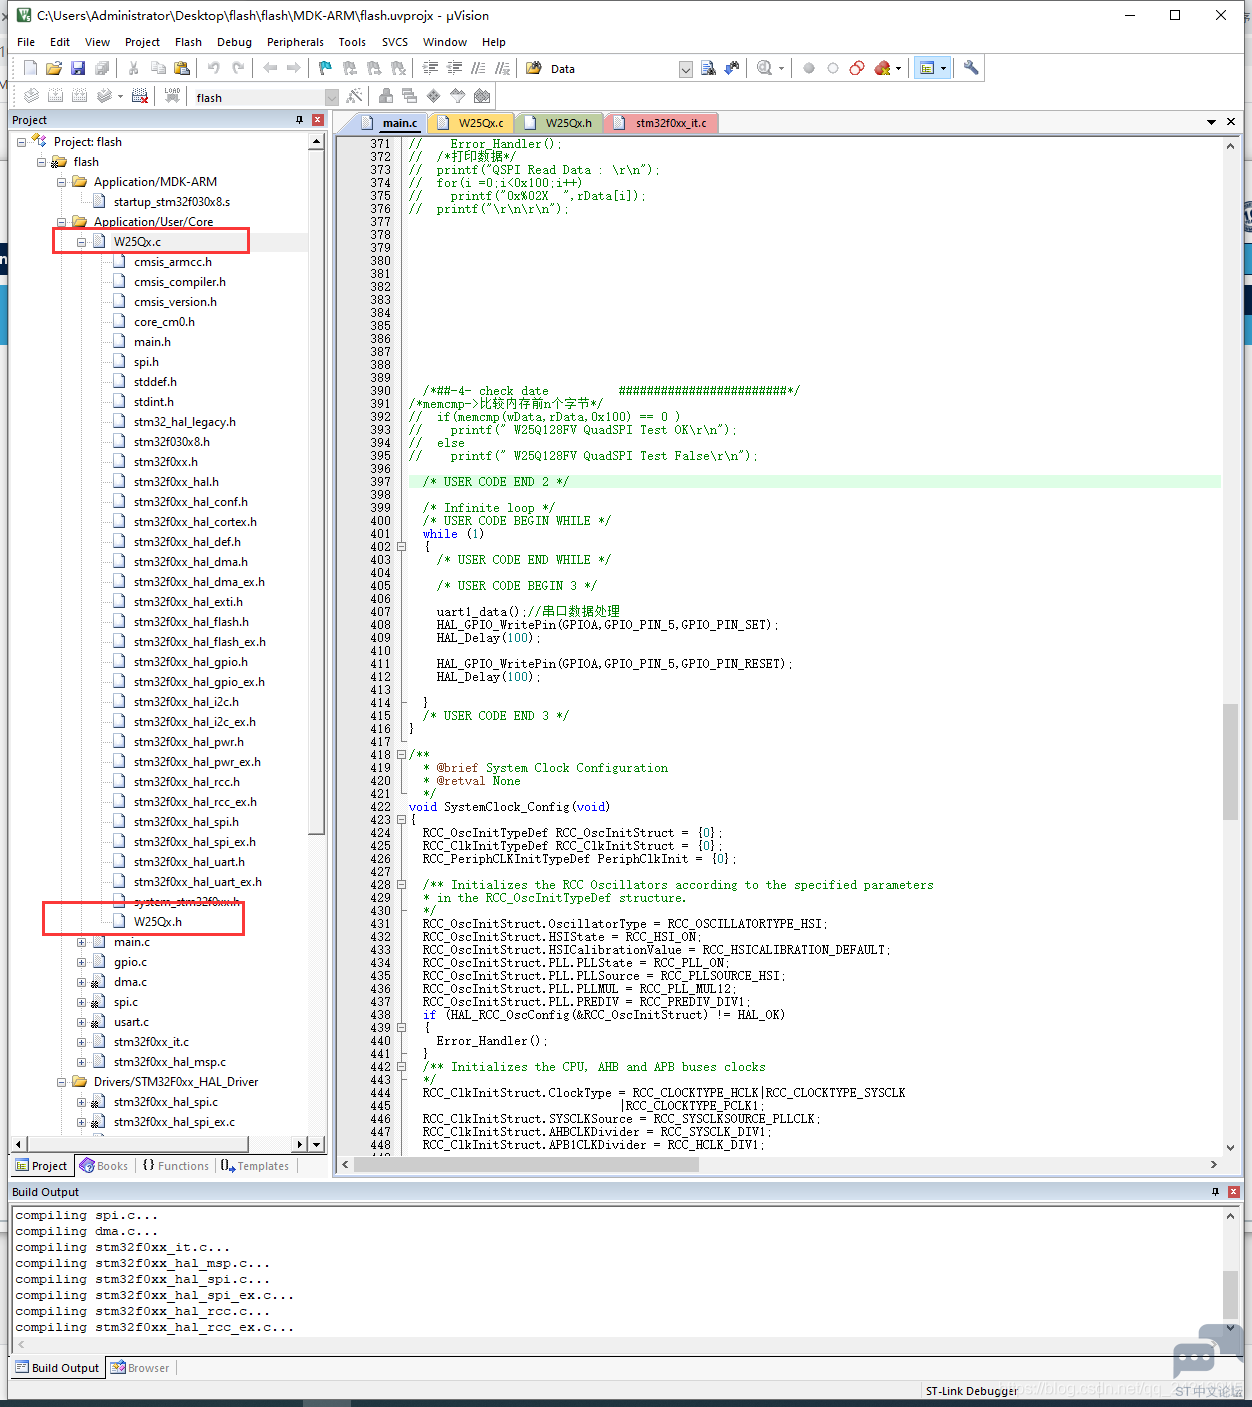Collapse code fold at line 402
Image resolution: width=1252 pixels, height=1407 pixels.
[x=401, y=547]
